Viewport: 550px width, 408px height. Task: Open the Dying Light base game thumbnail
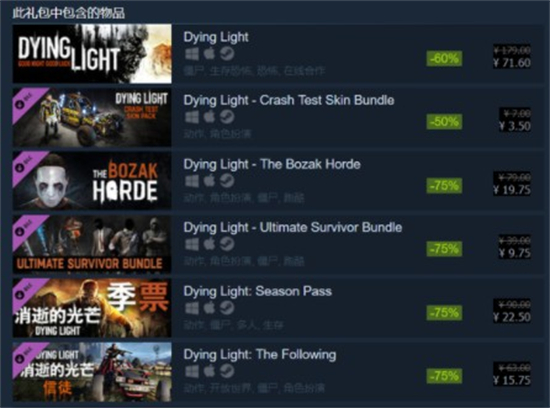coord(92,54)
